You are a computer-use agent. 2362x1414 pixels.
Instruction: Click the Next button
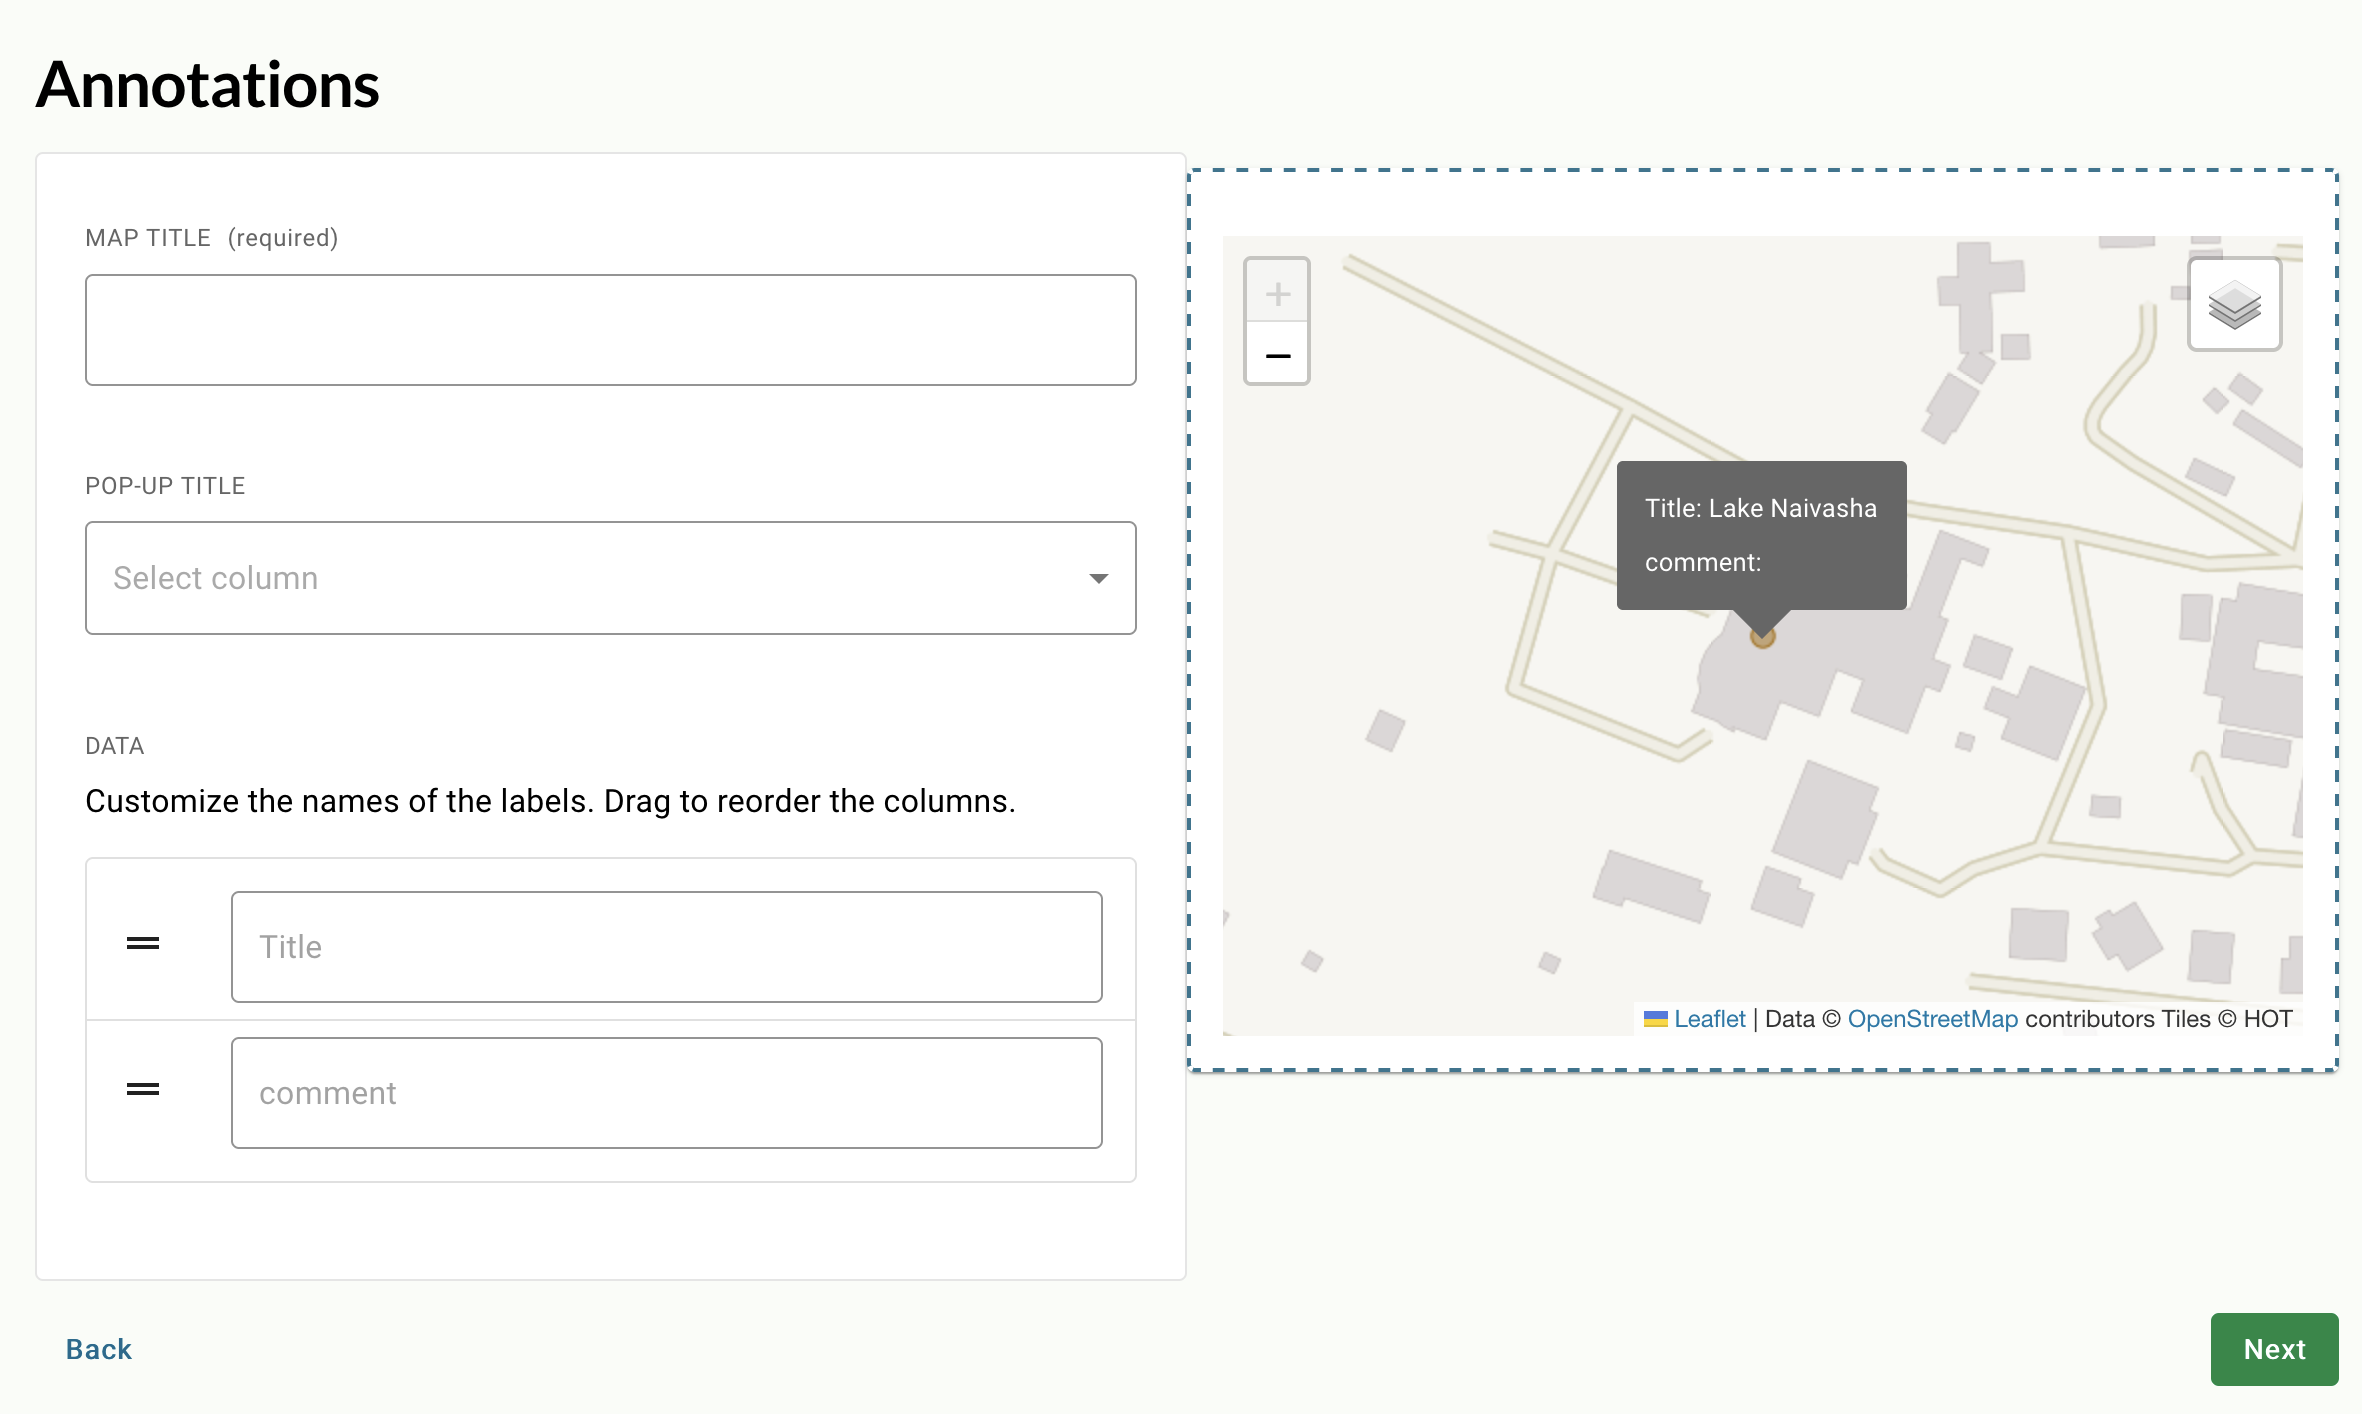[x=2274, y=1349]
